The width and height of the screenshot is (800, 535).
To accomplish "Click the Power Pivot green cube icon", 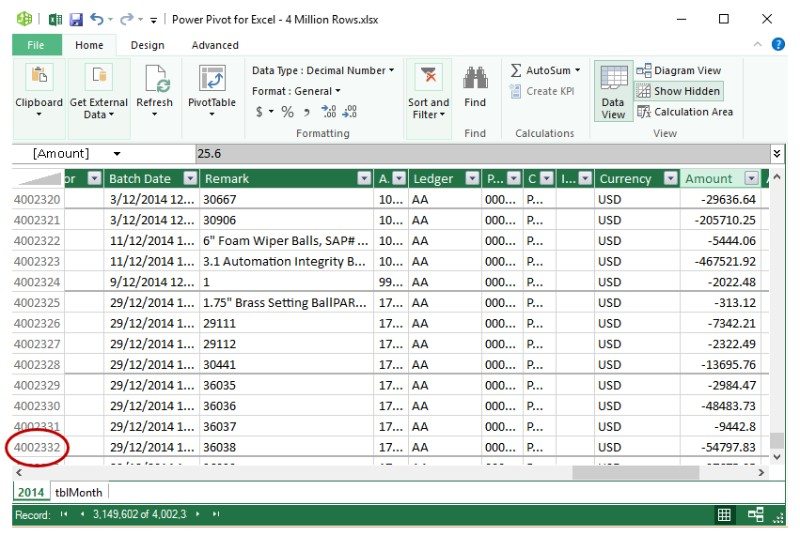I will coord(24,19).
